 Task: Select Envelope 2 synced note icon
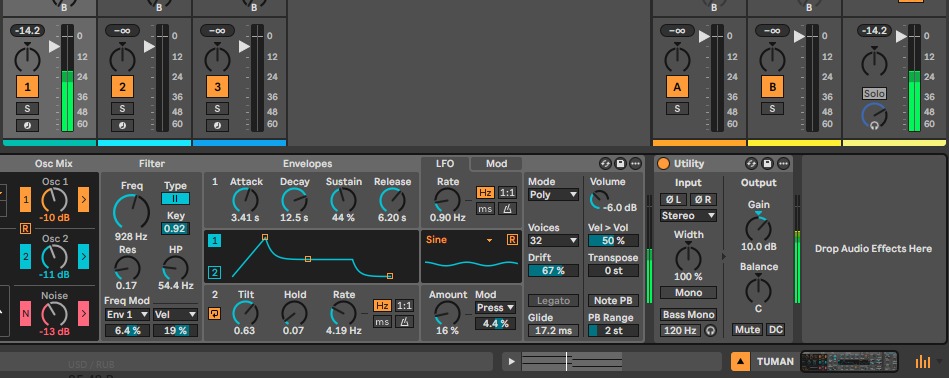coord(404,322)
